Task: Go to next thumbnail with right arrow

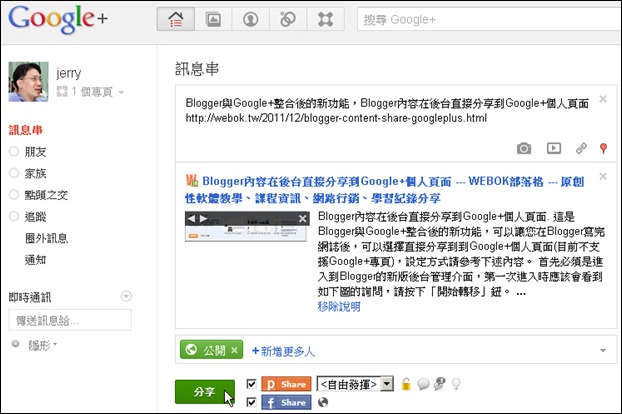Action: tap(203, 218)
